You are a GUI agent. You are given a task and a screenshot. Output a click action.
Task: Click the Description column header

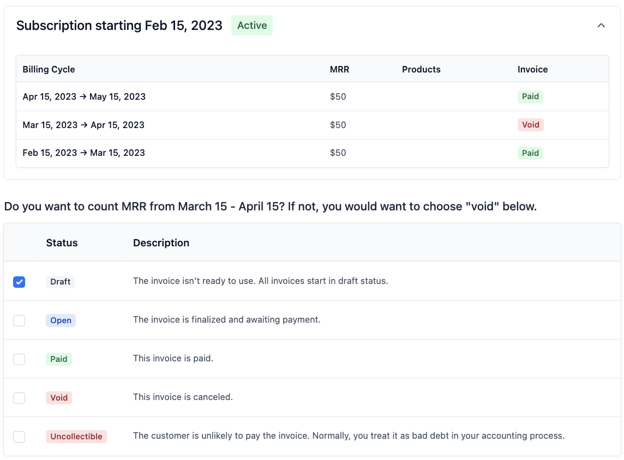(161, 243)
